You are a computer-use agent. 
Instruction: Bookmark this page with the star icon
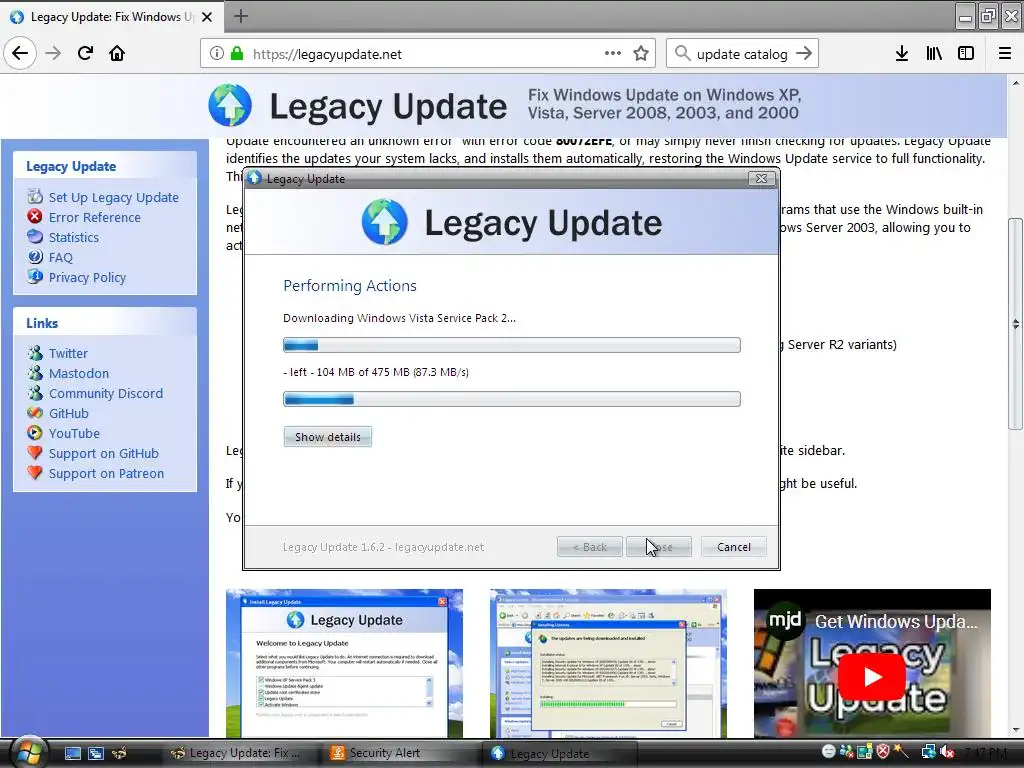(641, 54)
